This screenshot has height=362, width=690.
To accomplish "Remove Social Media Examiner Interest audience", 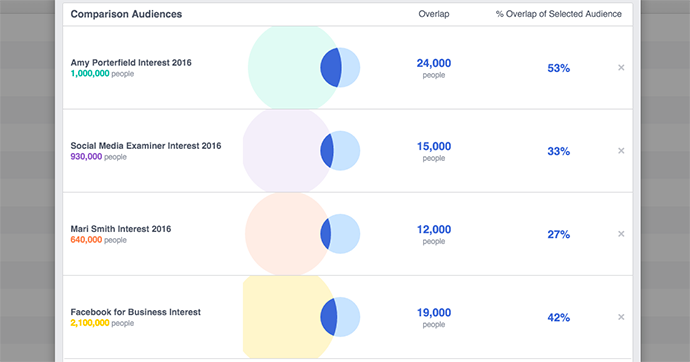I will 621,150.
